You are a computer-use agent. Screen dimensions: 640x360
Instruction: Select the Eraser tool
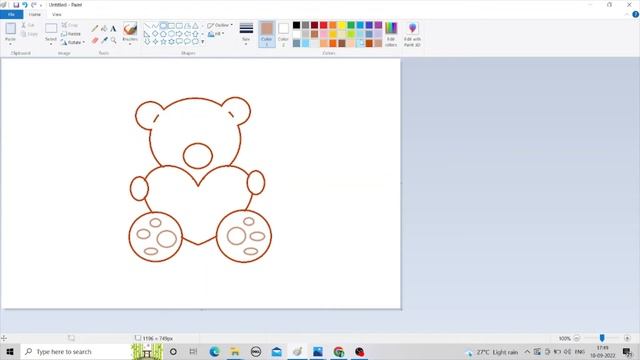click(x=95, y=40)
